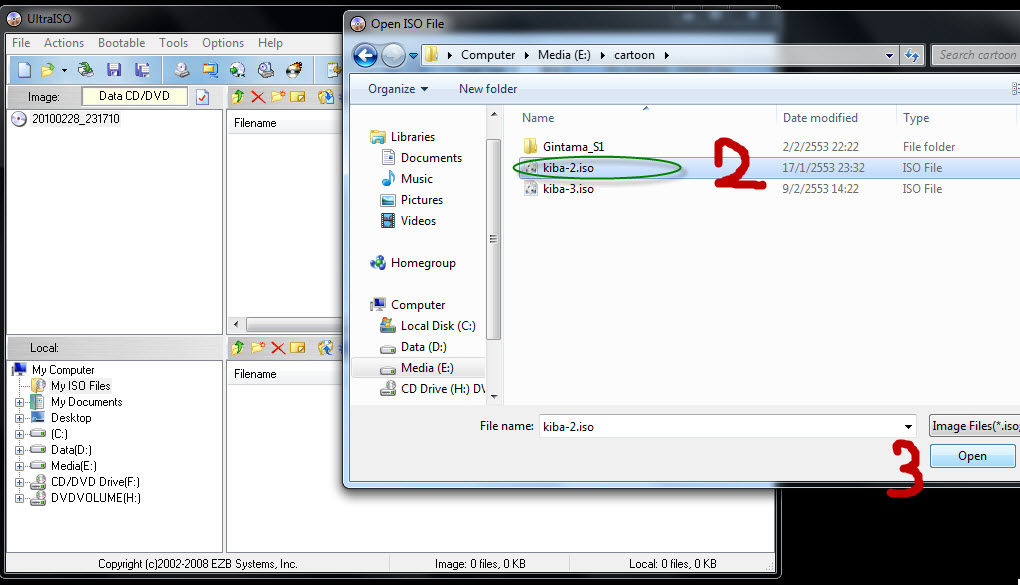Toggle the checkmark icon beside Data CD/DVD
The height and width of the screenshot is (585, 1020).
[202, 97]
